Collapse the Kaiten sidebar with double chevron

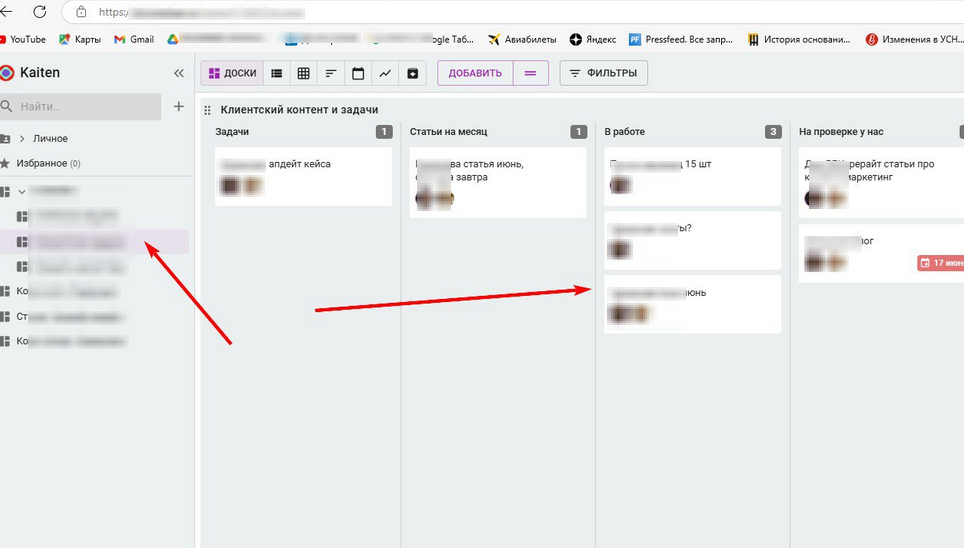pyautogui.click(x=179, y=73)
